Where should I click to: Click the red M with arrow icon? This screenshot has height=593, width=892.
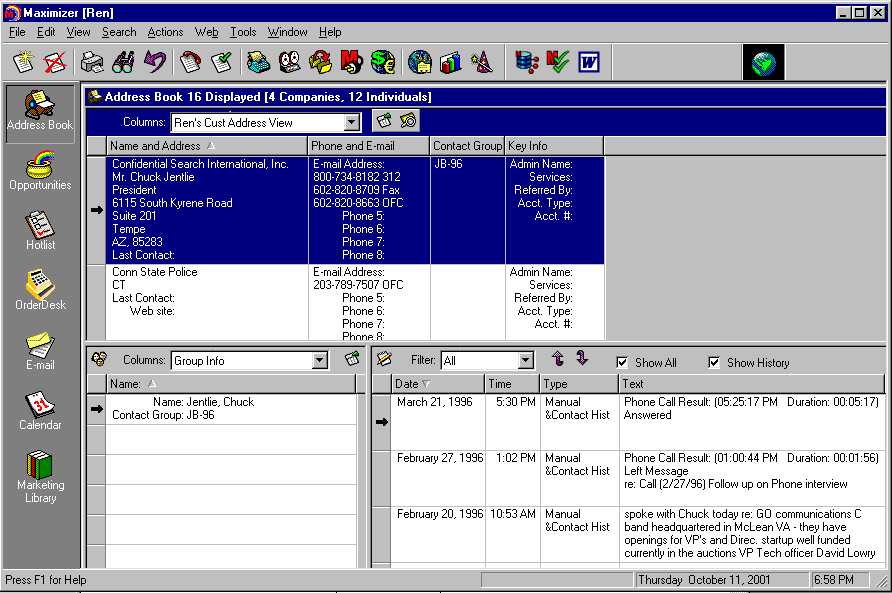pyautogui.click(x=352, y=62)
